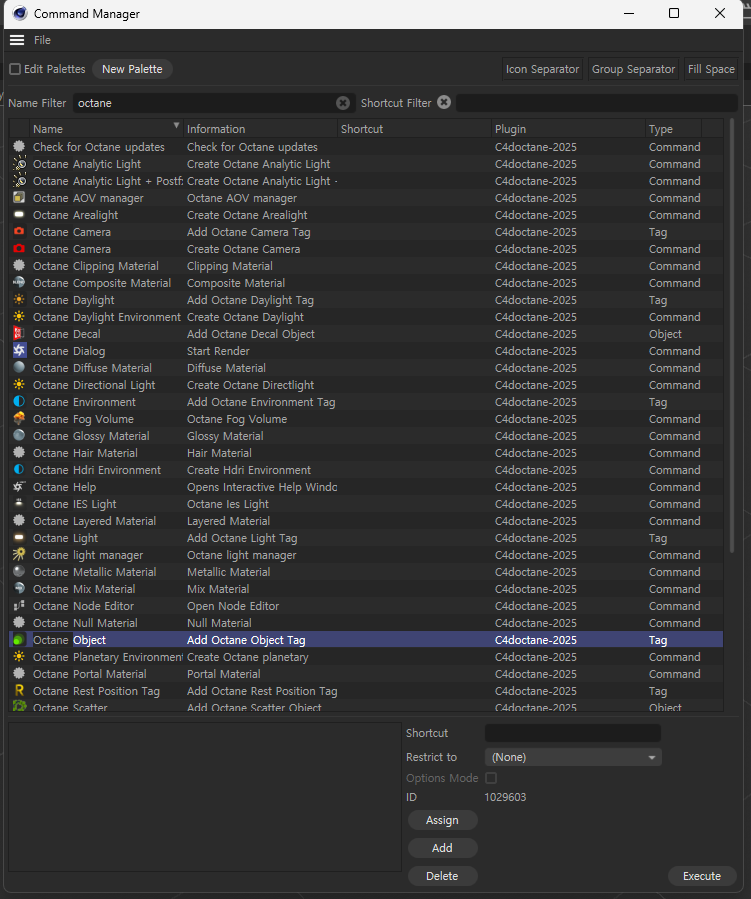Screen dimensions: 751x899
Task: Open the File menu
Action: (x=42, y=40)
